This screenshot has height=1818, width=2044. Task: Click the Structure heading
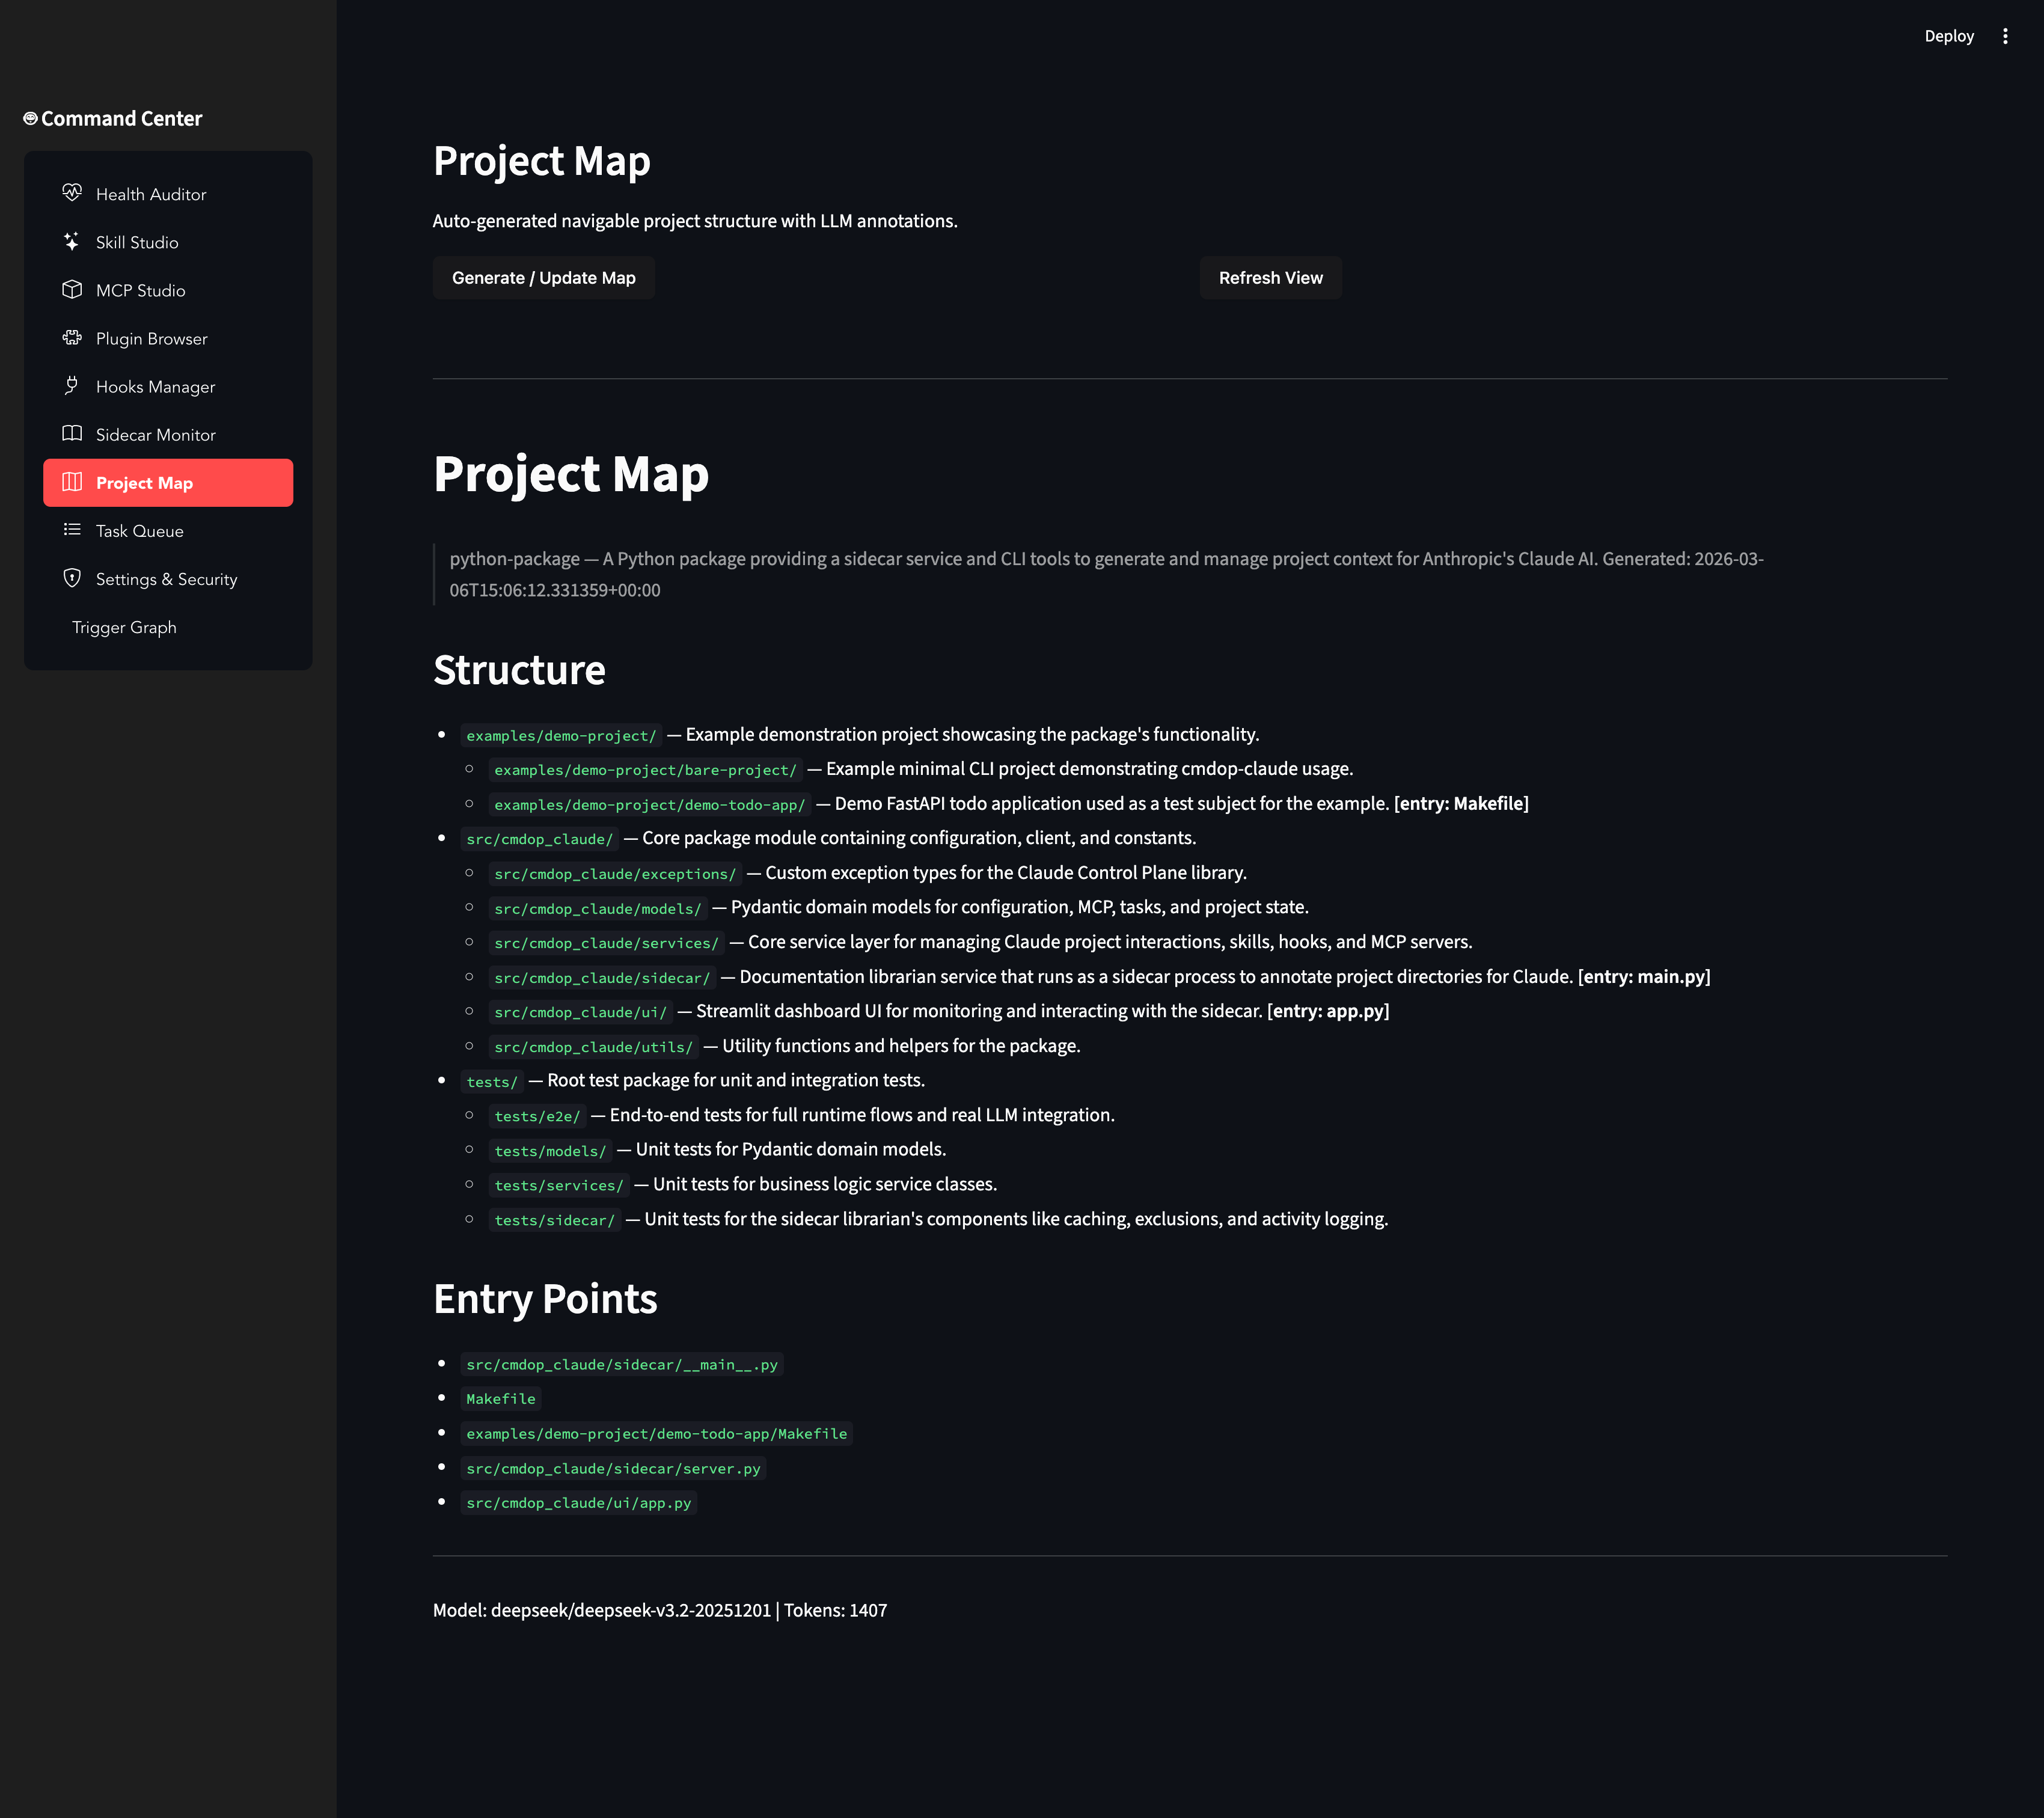click(x=519, y=670)
